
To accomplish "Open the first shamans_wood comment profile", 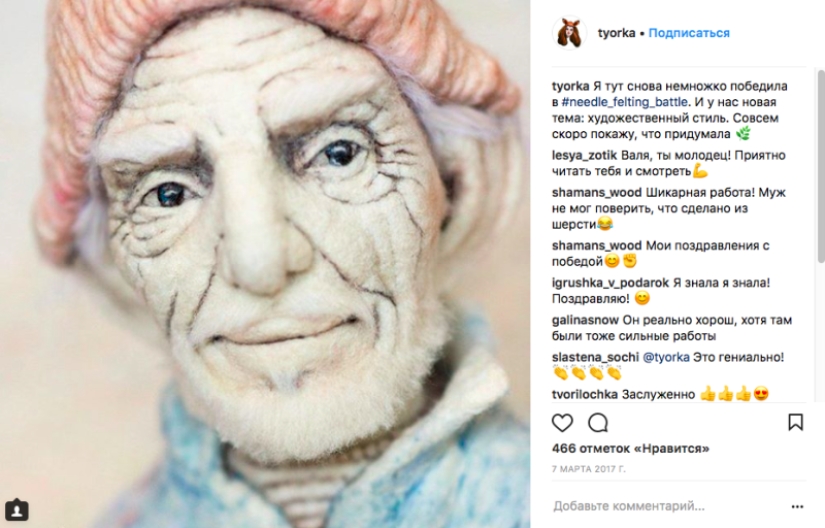I will (x=597, y=192).
